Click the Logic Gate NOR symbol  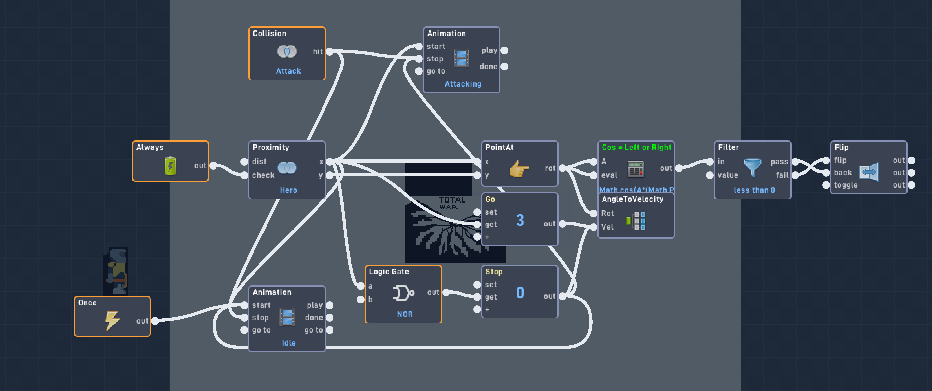click(404, 293)
